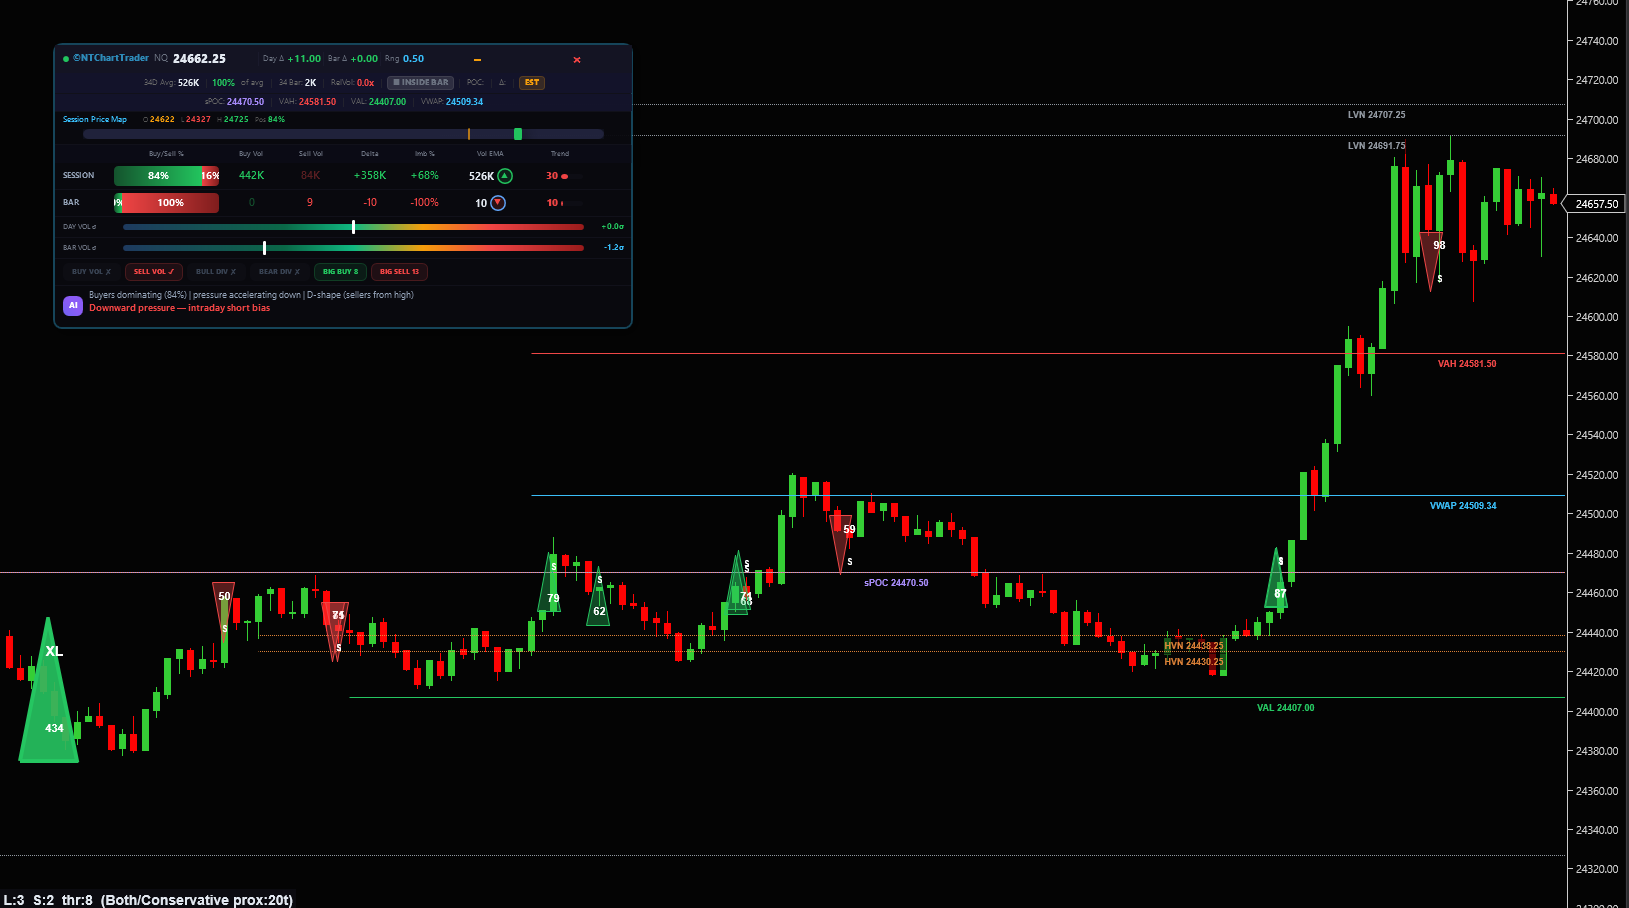
Task: Click the VWAP 24509.34 chart label
Action: coord(1463,506)
